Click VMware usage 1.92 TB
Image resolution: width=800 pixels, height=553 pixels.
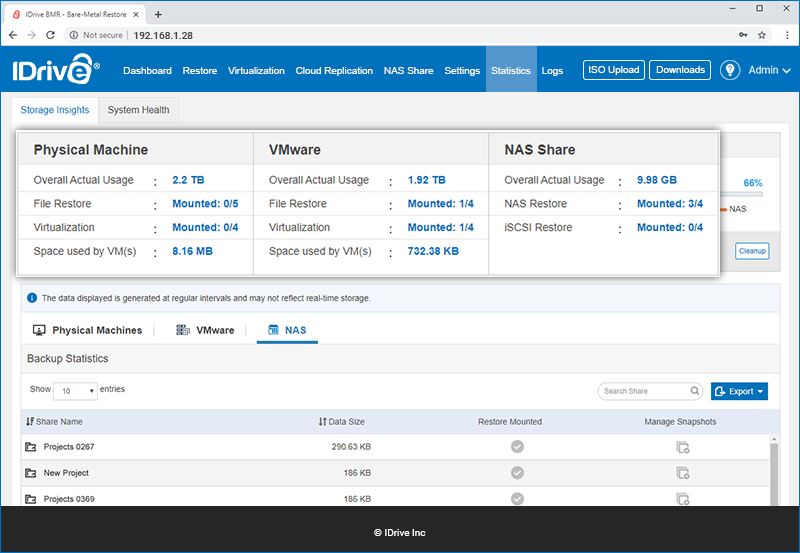pos(427,180)
